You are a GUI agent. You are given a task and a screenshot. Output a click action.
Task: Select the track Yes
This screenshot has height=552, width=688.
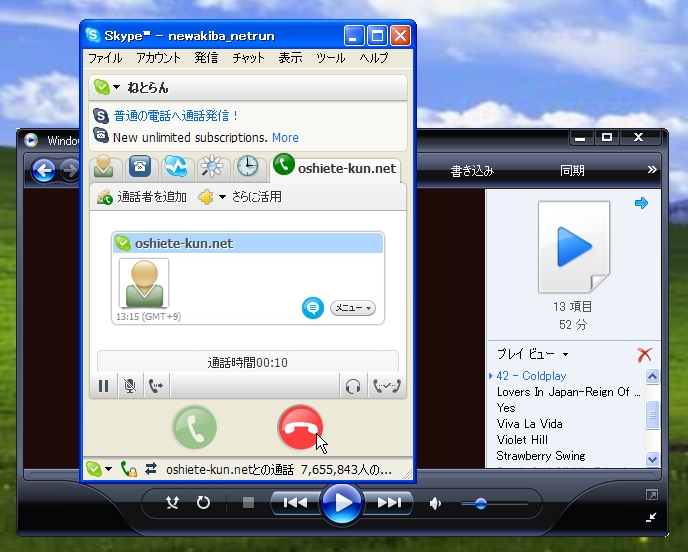[x=506, y=408]
